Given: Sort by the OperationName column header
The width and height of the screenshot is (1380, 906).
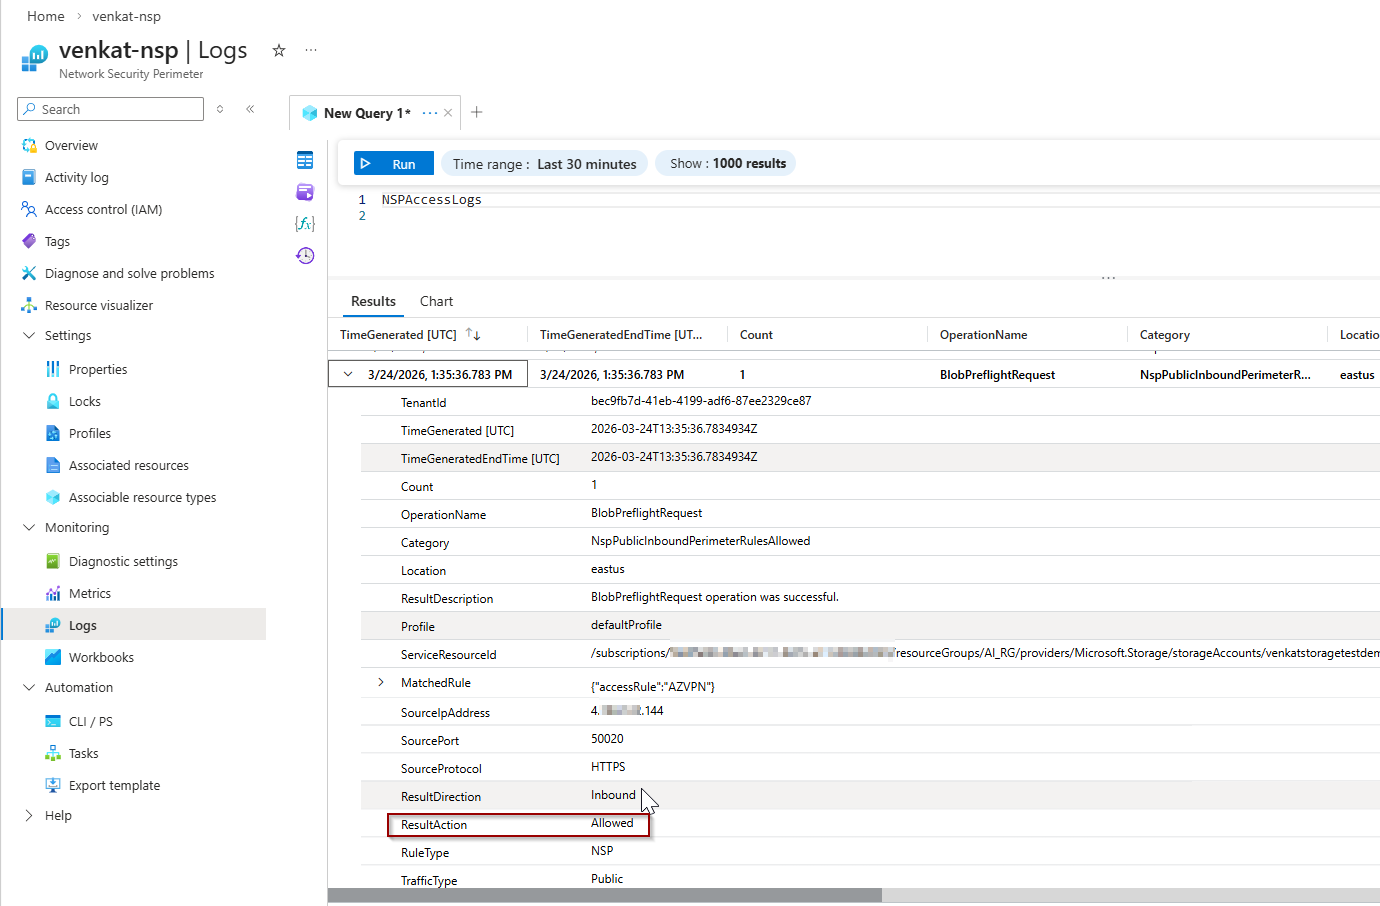Looking at the screenshot, I should [983, 335].
